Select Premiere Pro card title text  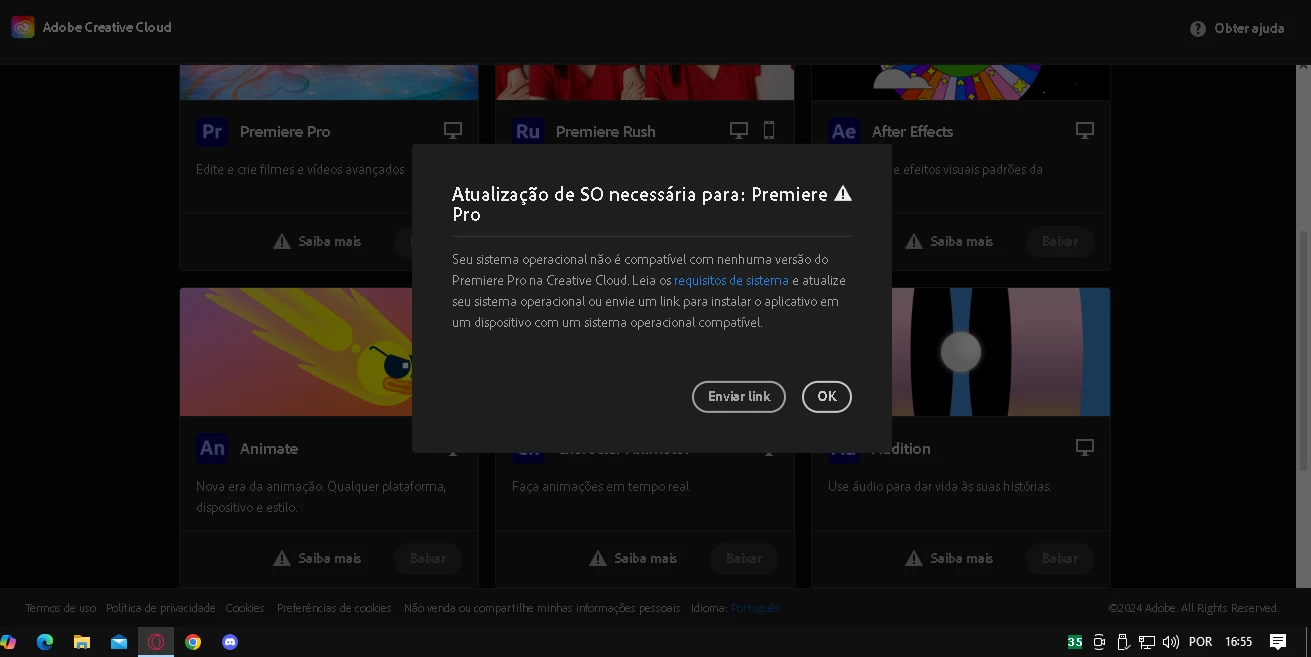click(285, 132)
